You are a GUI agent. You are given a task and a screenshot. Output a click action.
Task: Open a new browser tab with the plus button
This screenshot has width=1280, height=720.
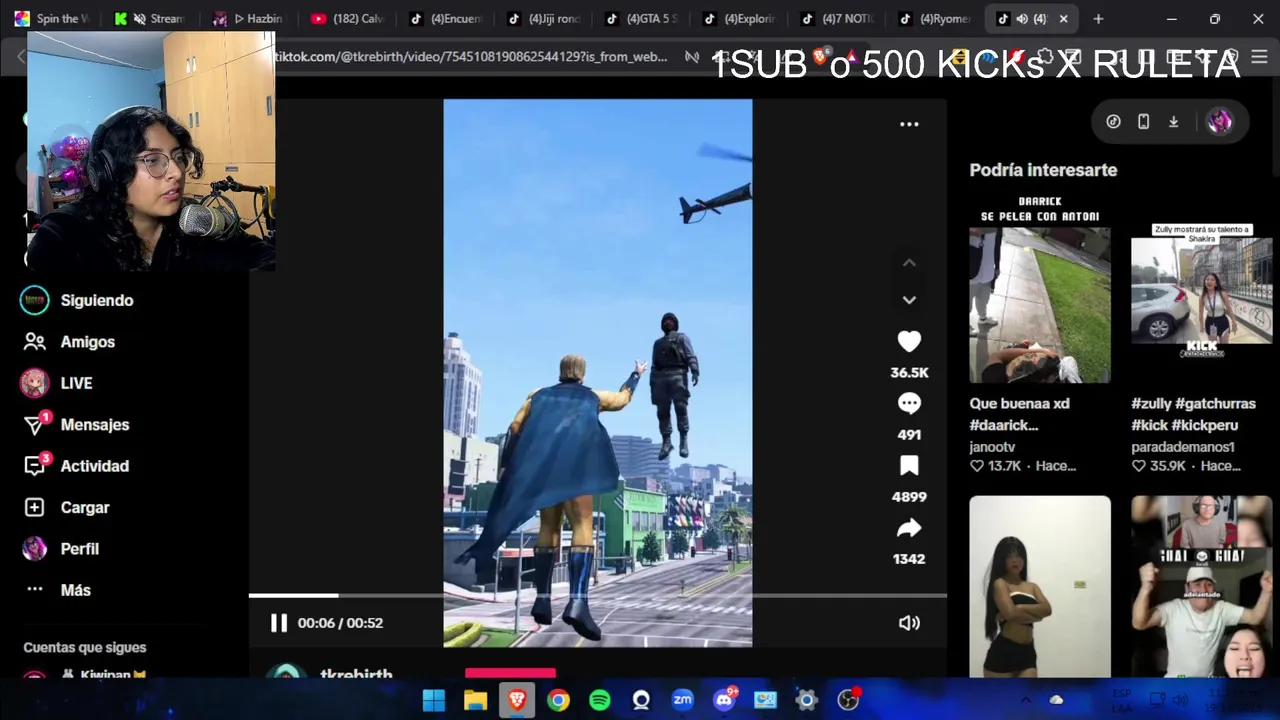tap(1098, 19)
